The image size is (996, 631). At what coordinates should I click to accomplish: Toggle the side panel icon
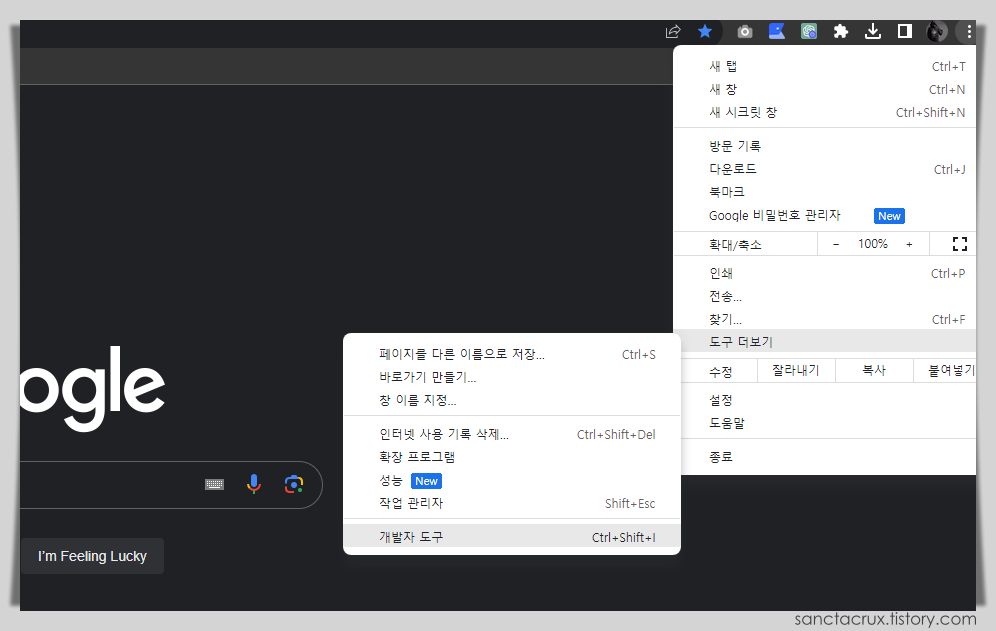pyautogui.click(x=905, y=31)
